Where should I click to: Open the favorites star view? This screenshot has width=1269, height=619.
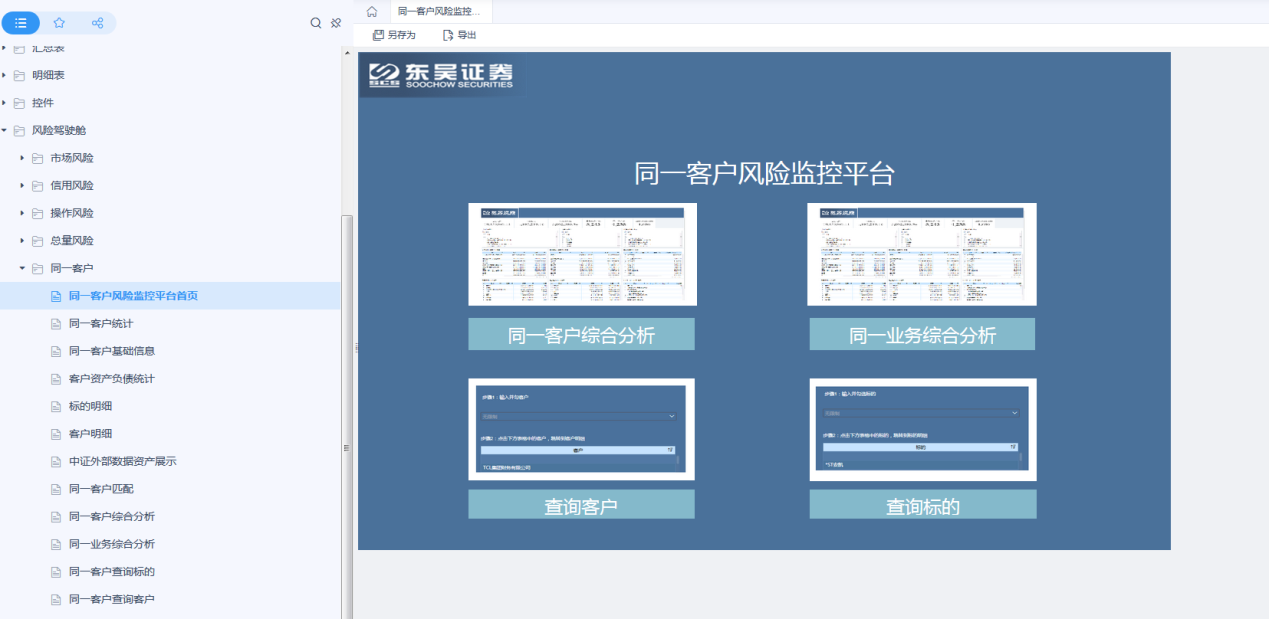coord(59,23)
